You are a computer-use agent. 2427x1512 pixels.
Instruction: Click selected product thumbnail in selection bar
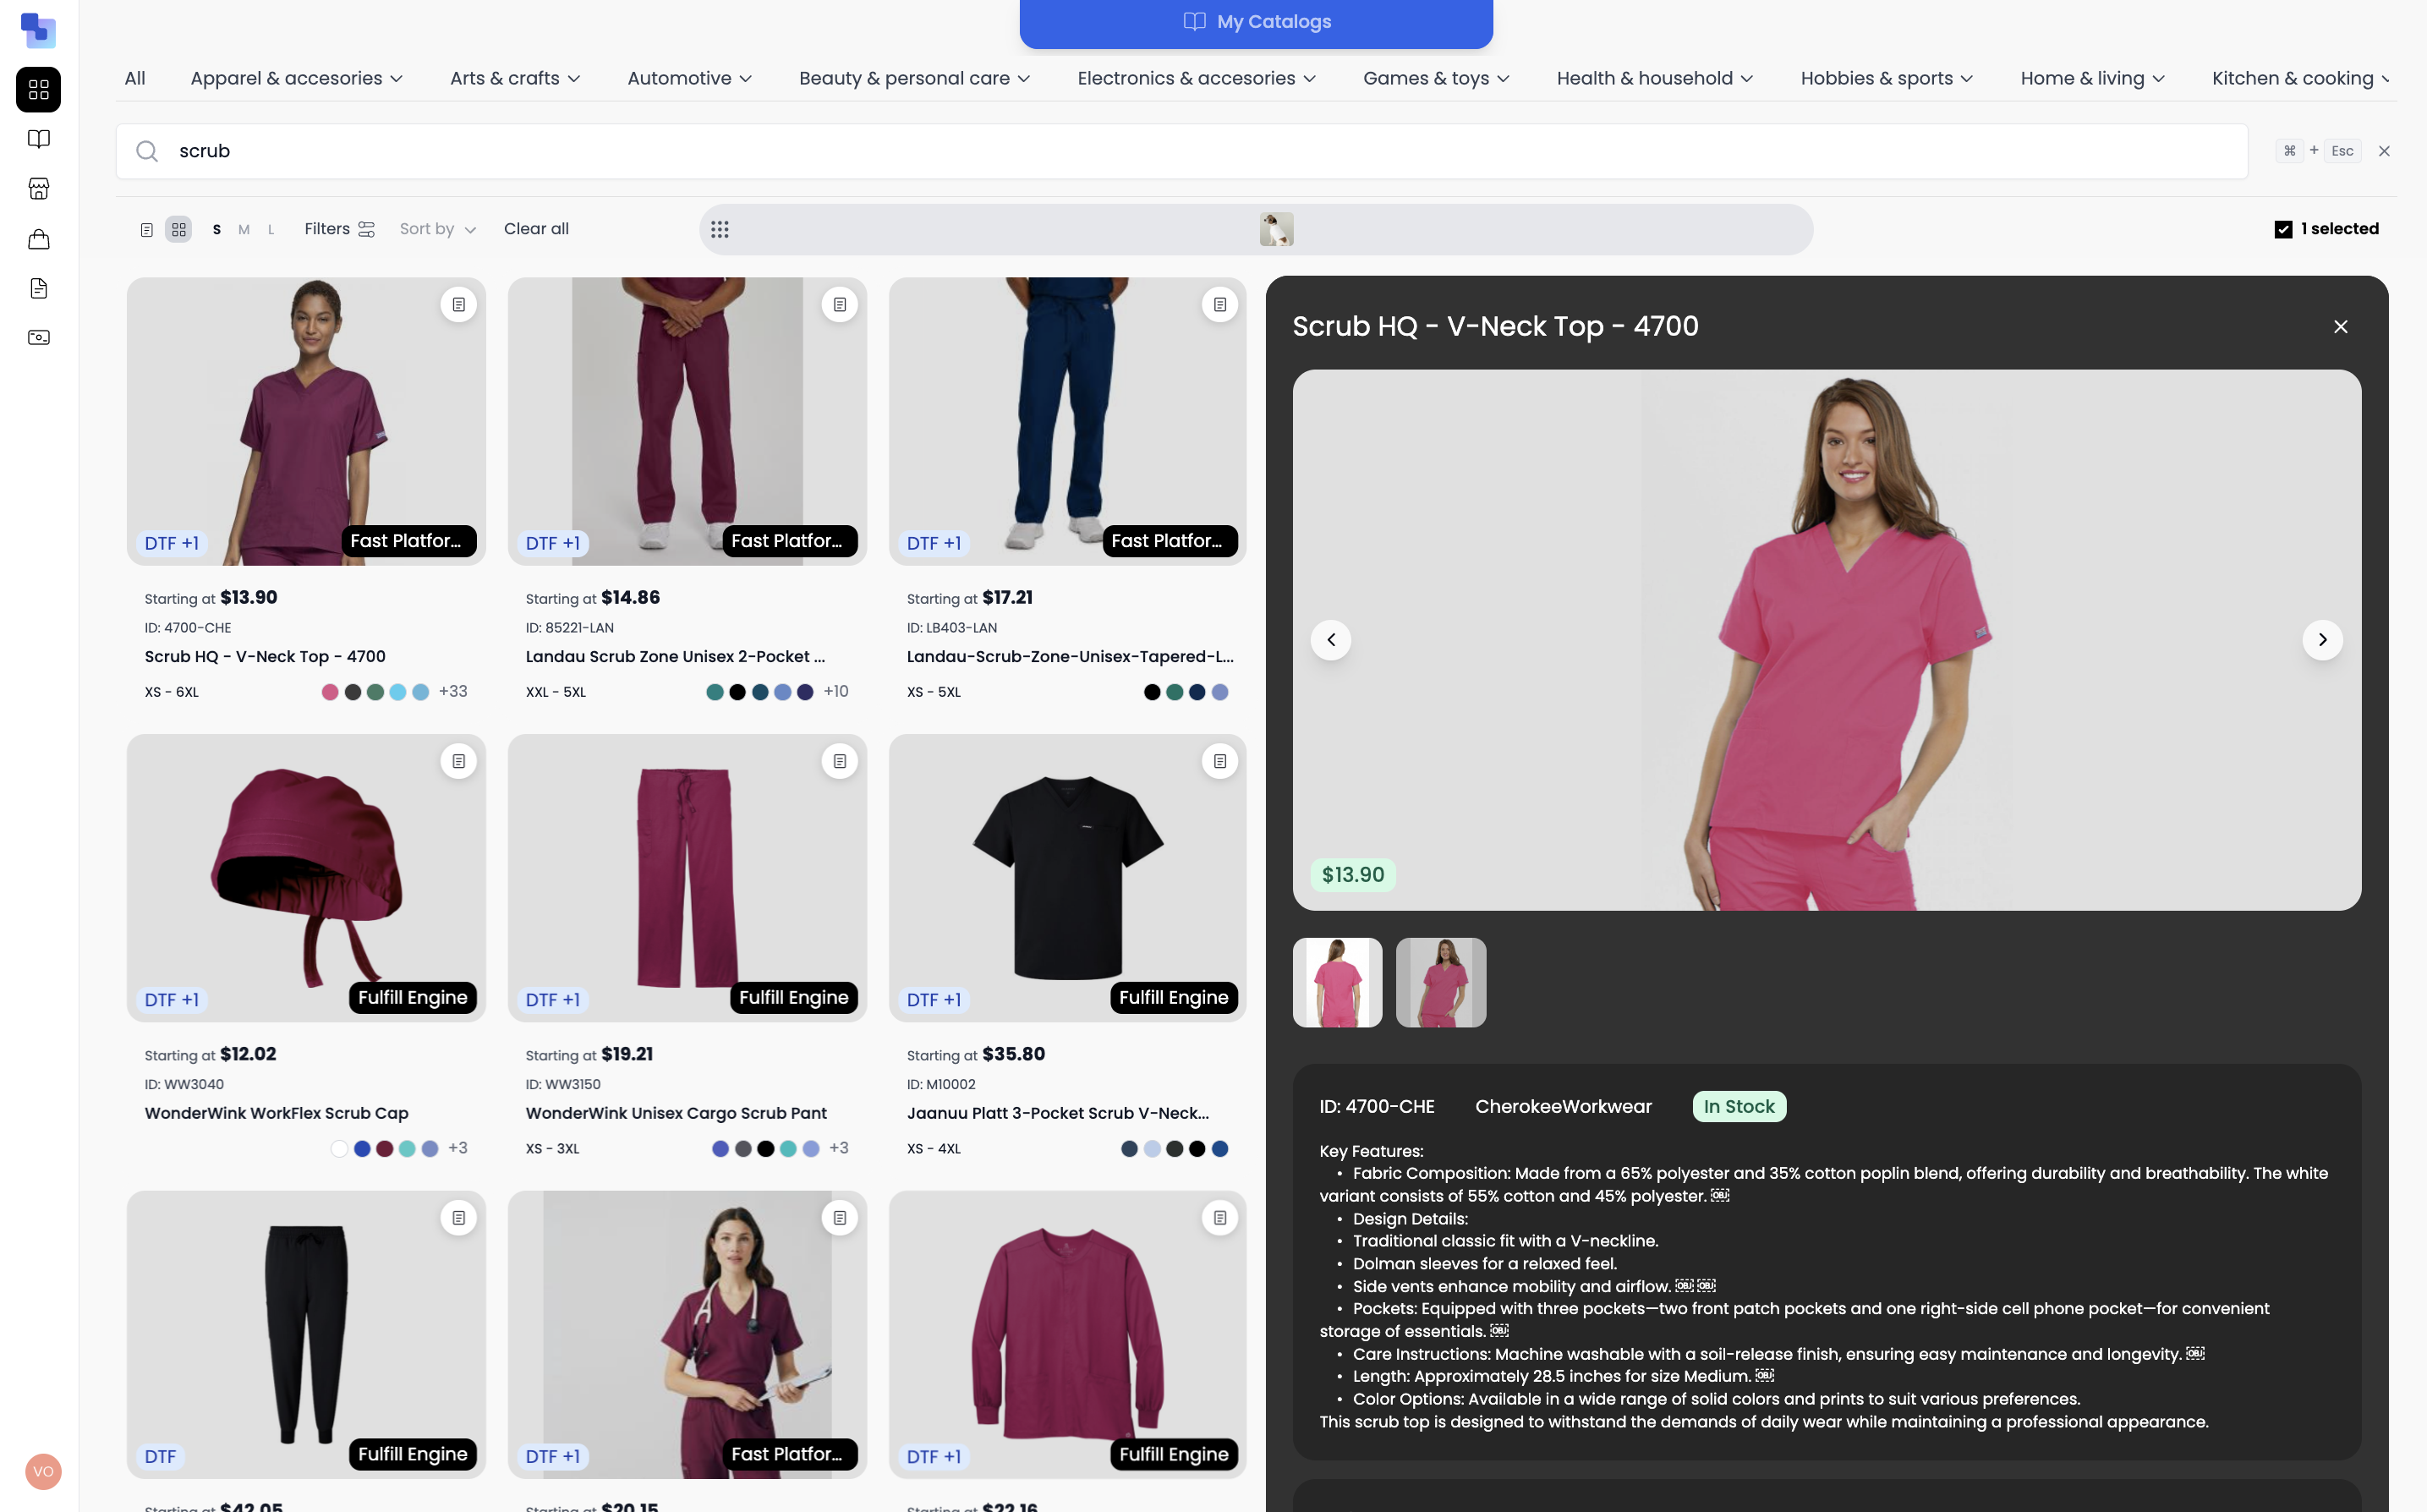point(1276,229)
